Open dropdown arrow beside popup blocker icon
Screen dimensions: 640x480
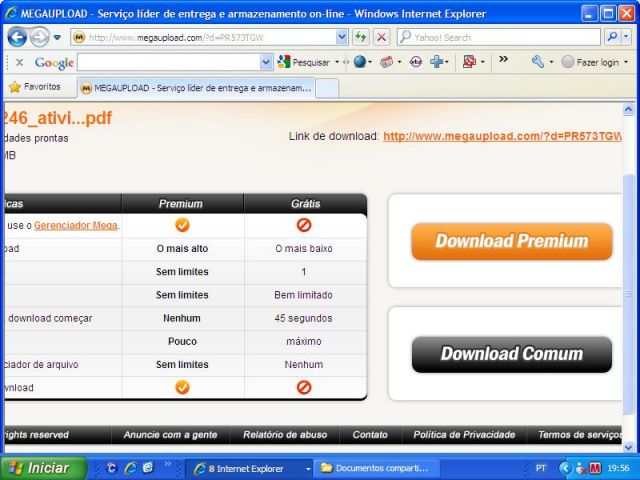pyautogui.click(x=483, y=62)
